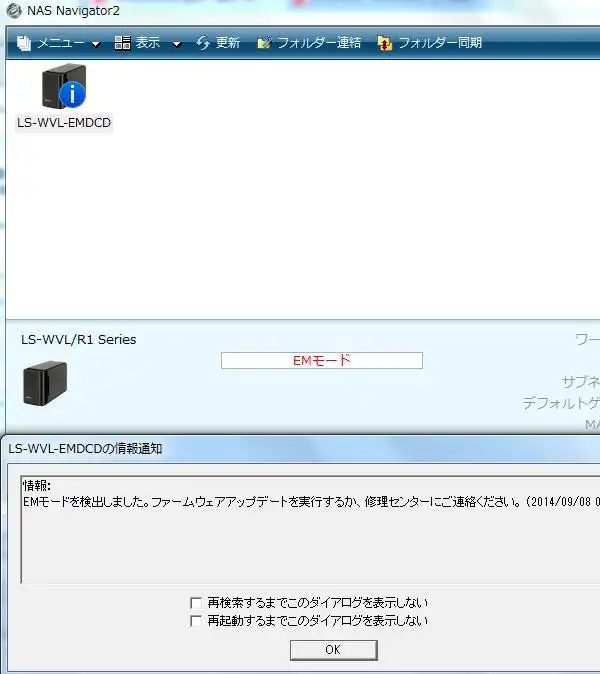Click the blue info badge on NAS icon

tap(72, 94)
